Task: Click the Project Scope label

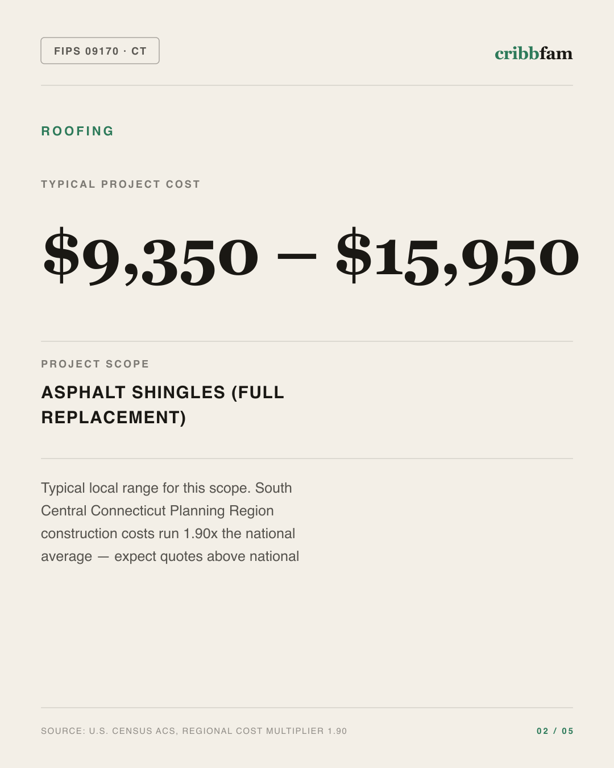Action: tap(95, 364)
